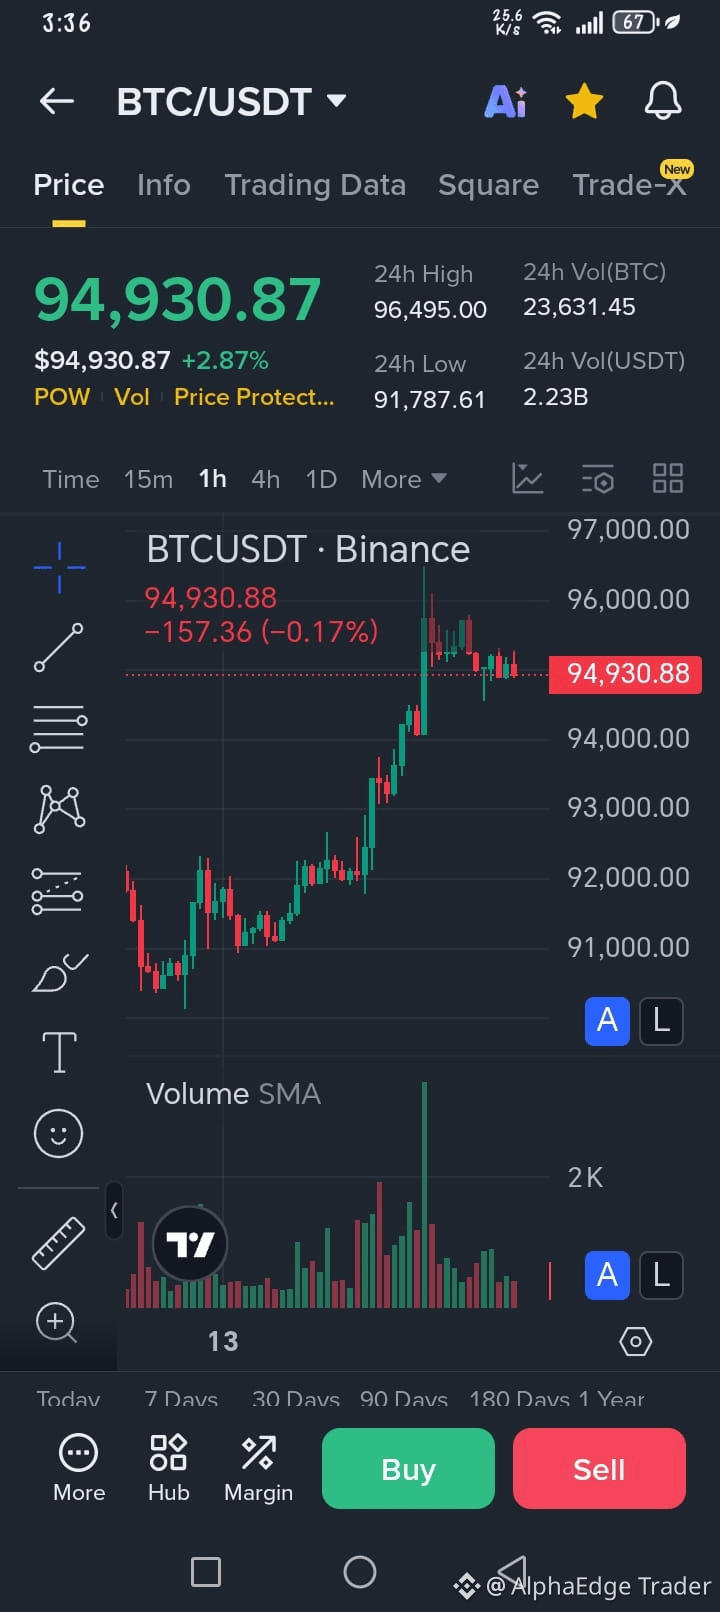Viewport: 720px width, 1612px height.
Task: Select the 4h interval
Action: tap(265, 479)
